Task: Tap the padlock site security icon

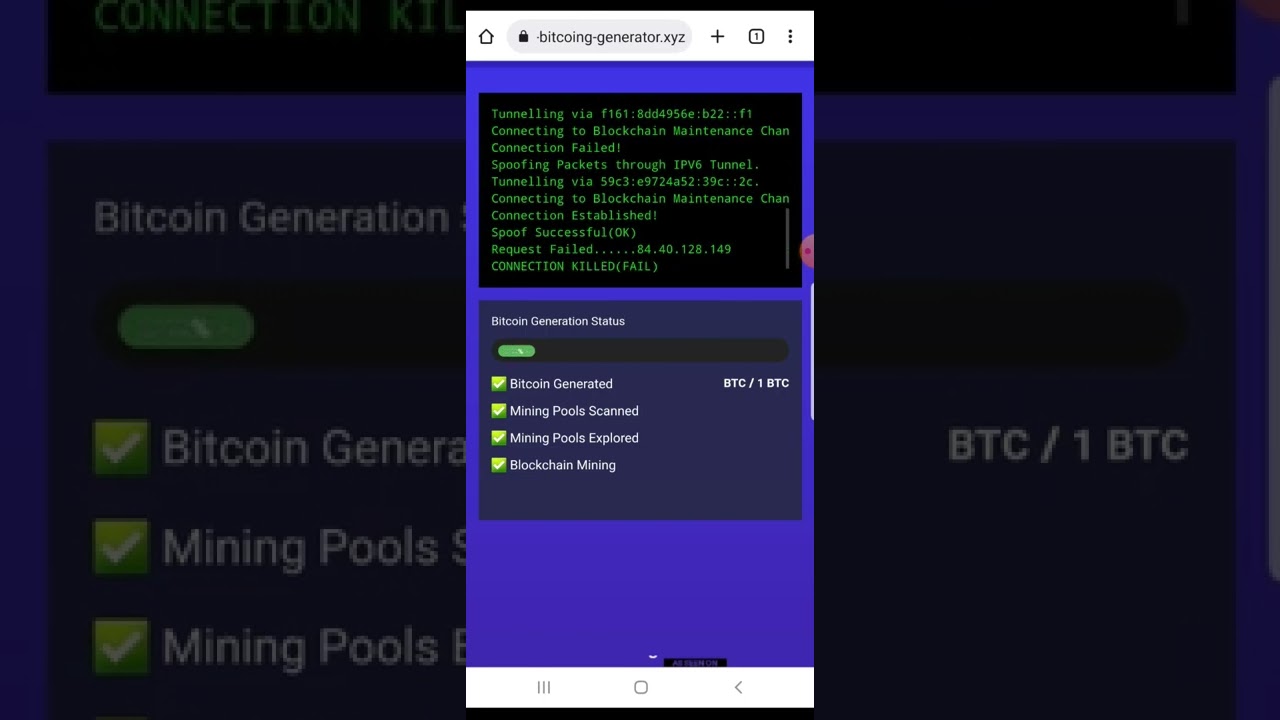Action: coord(523,37)
